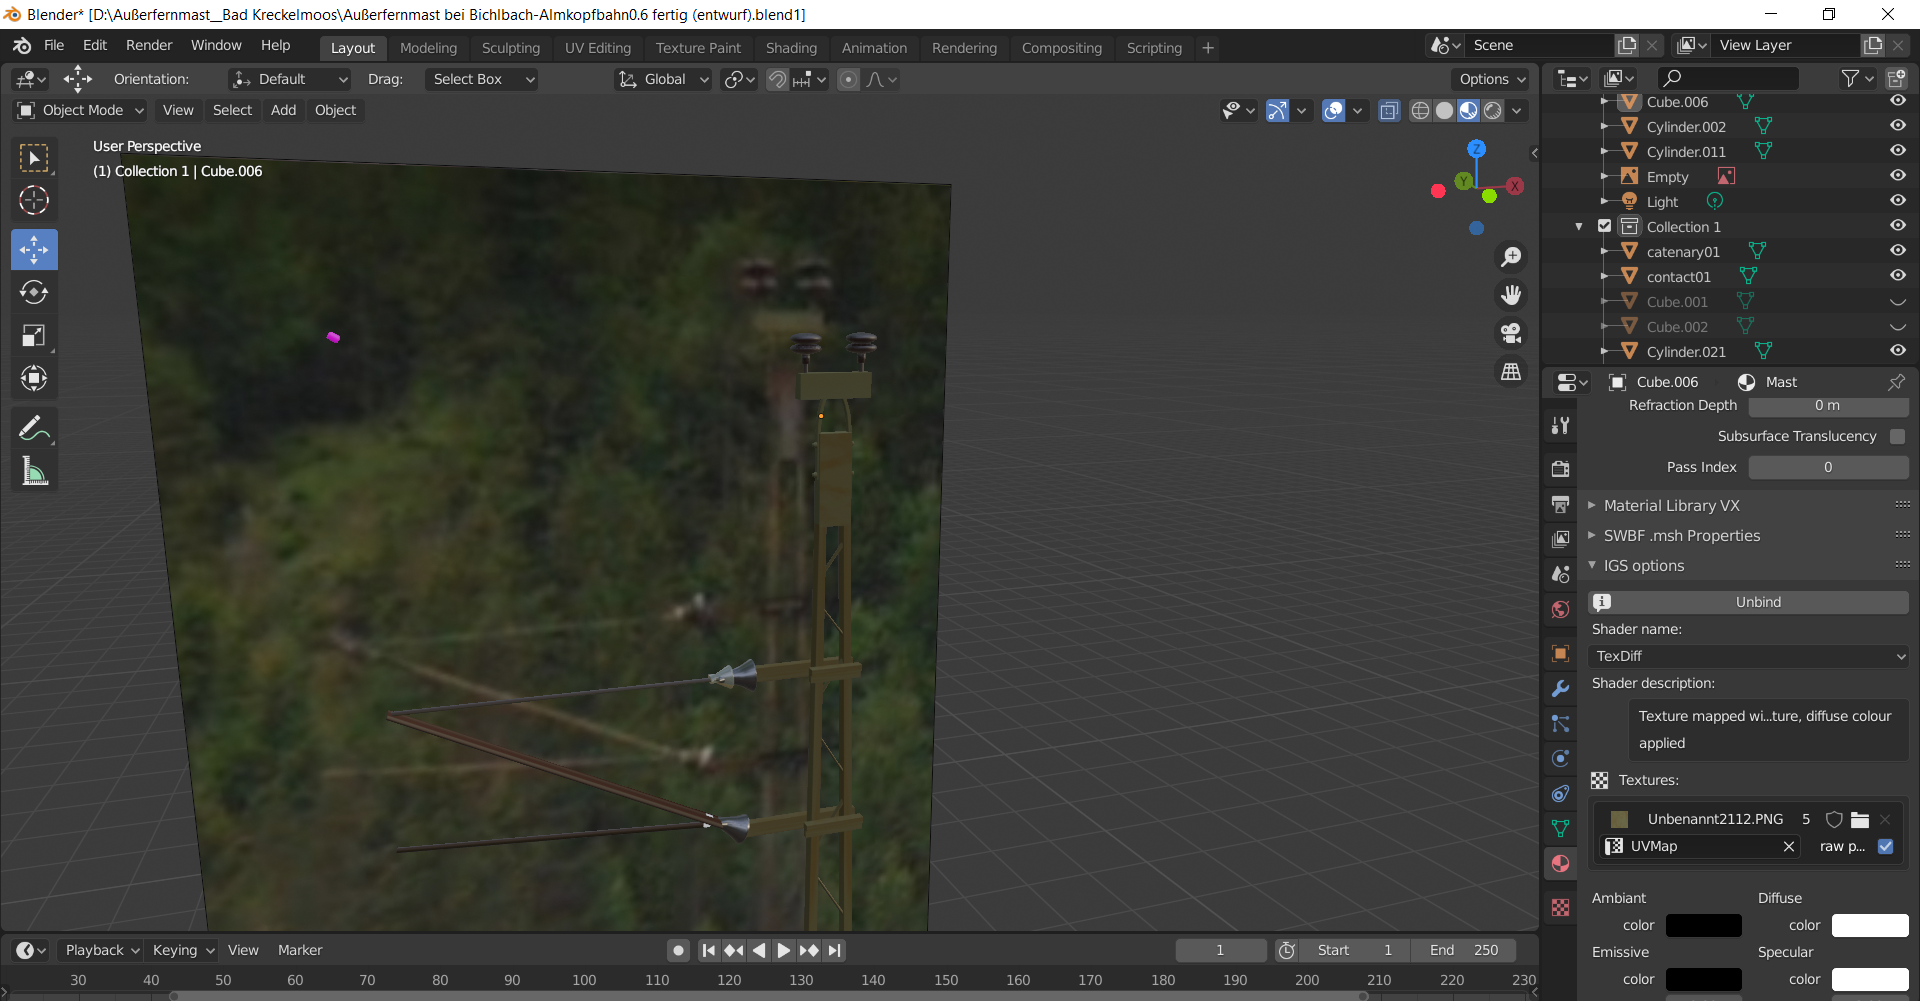This screenshot has width=1920, height=1001.
Task: Select the 3D Cursor tool
Action: [x=34, y=201]
